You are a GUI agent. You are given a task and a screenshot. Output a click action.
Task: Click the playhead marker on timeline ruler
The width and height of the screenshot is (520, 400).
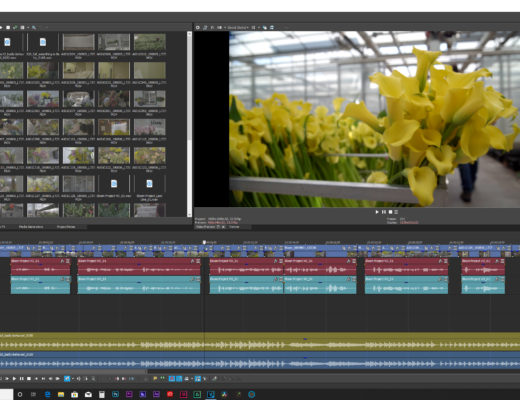[x=204, y=242]
